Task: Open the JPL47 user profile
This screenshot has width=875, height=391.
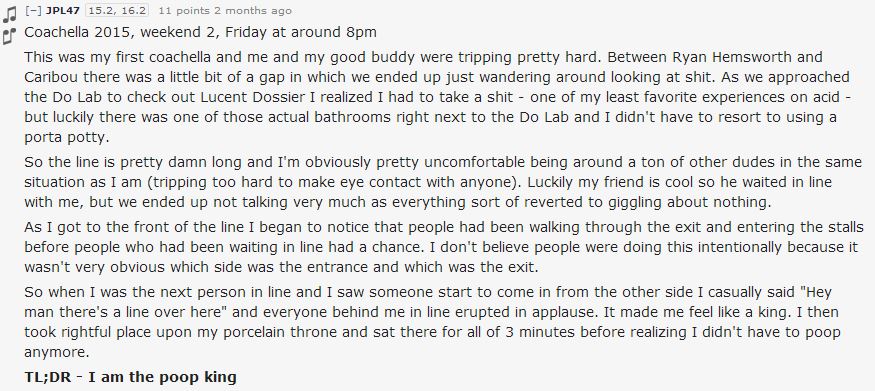Action: [63, 11]
